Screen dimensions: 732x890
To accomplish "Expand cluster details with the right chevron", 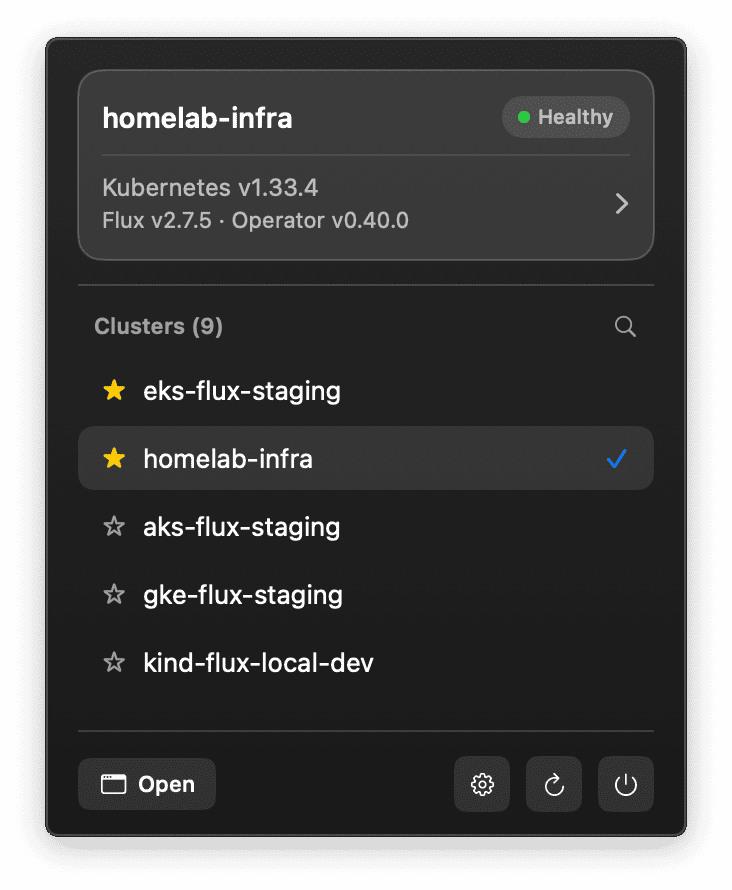I will (621, 203).
